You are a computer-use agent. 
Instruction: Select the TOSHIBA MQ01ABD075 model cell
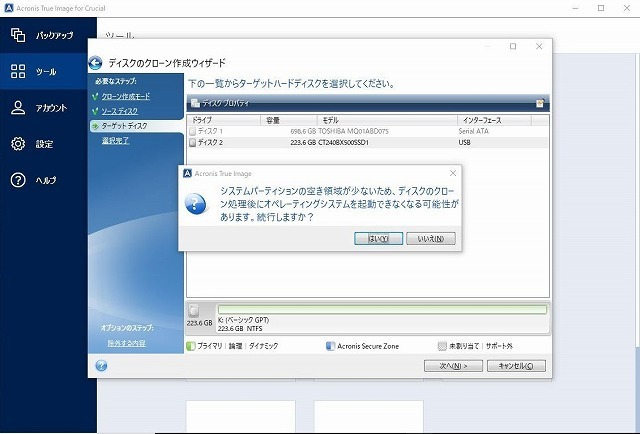click(x=353, y=131)
